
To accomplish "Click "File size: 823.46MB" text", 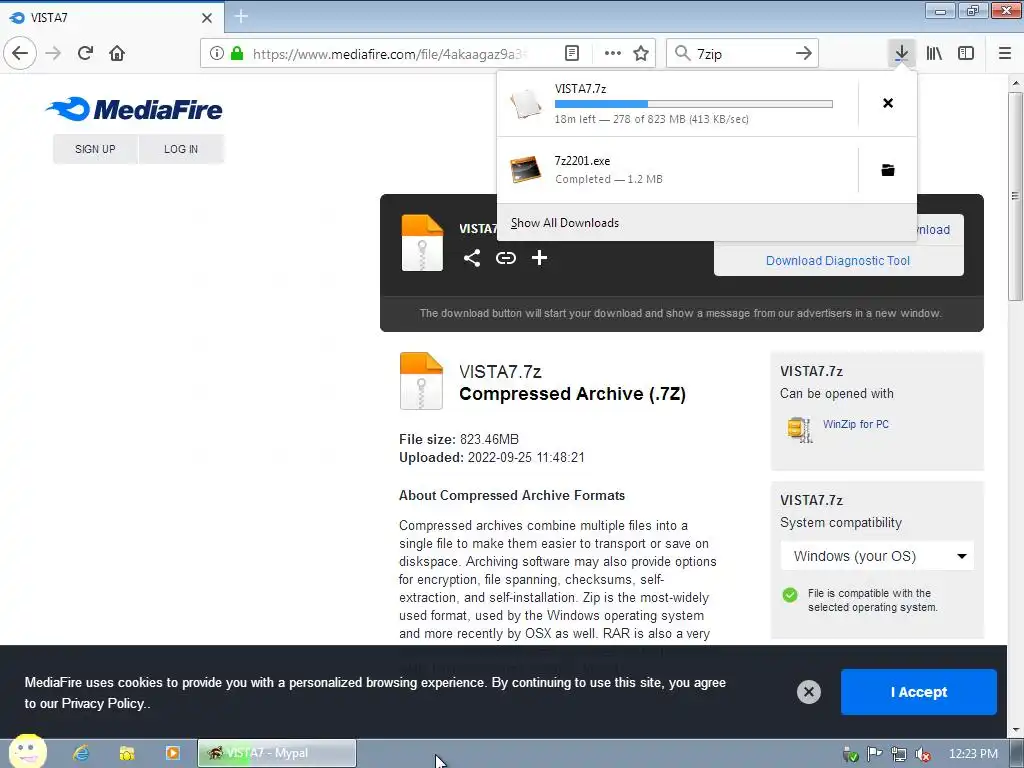I will point(458,439).
